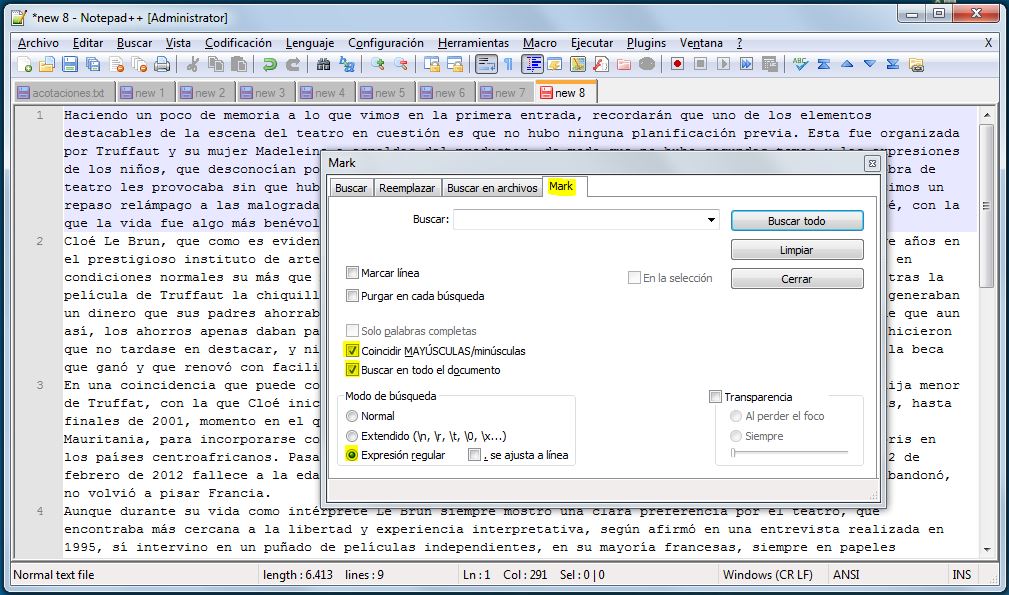Click the Copy toolbar icon

[x=216, y=64]
